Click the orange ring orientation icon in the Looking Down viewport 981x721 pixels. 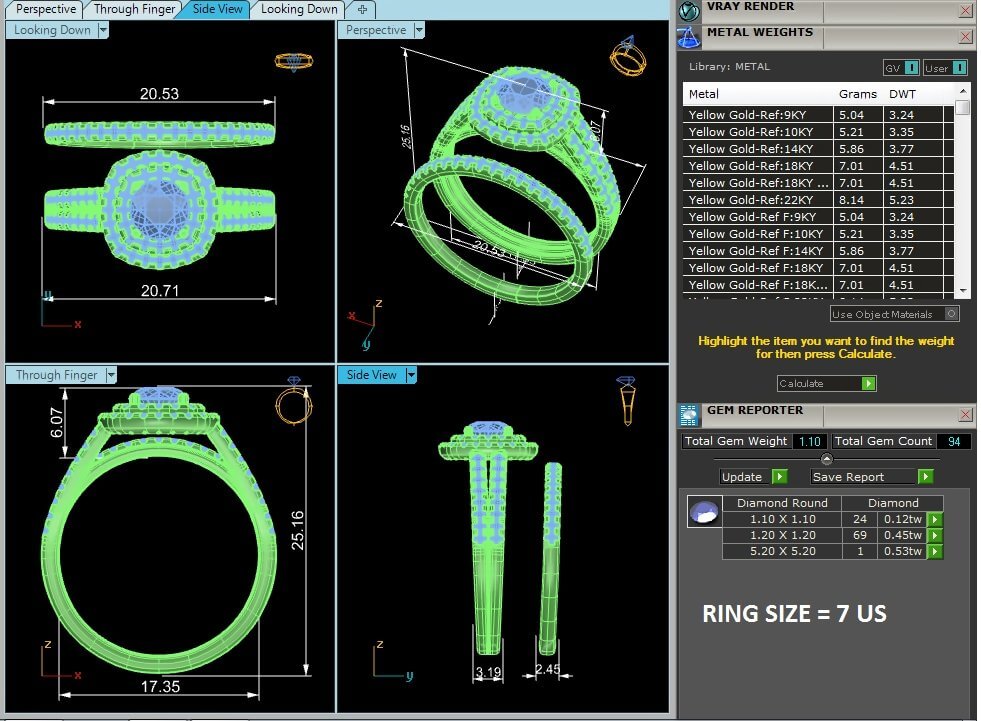(x=294, y=61)
